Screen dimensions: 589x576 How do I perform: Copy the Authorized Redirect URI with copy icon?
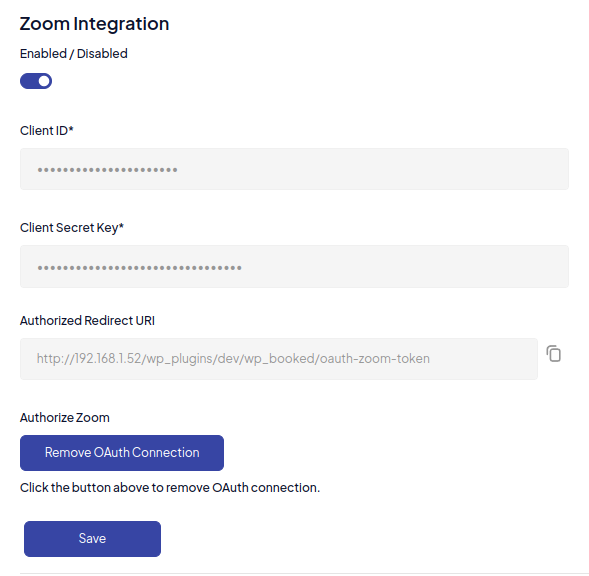click(x=554, y=354)
